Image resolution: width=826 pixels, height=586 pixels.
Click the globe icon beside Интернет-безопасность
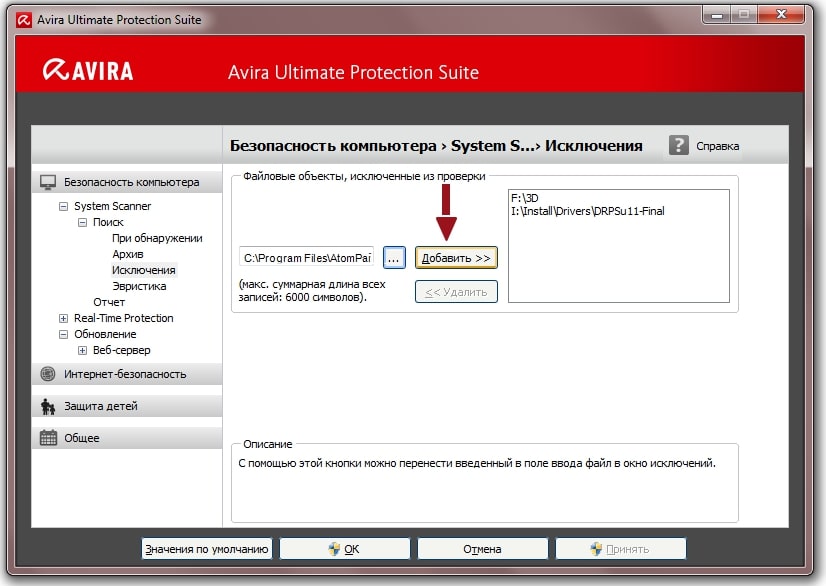pyautogui.click(x=48, y=374)
